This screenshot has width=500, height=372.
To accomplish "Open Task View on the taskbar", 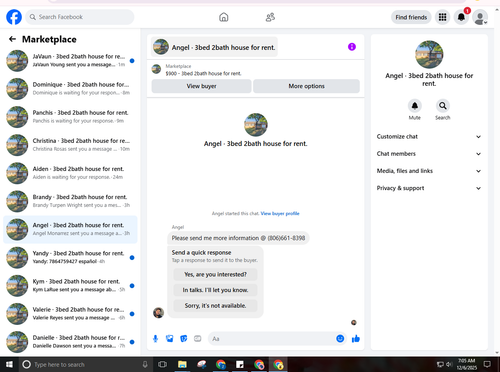I will tap(162, 364).
